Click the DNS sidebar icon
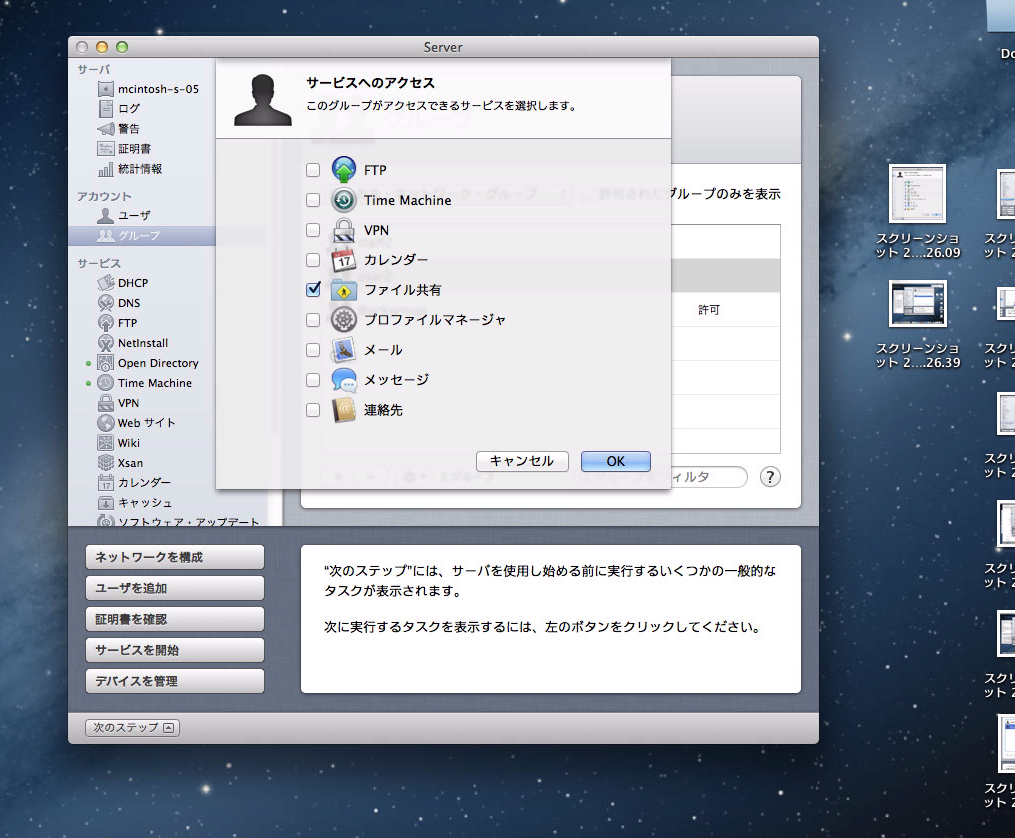 (106, 303)
